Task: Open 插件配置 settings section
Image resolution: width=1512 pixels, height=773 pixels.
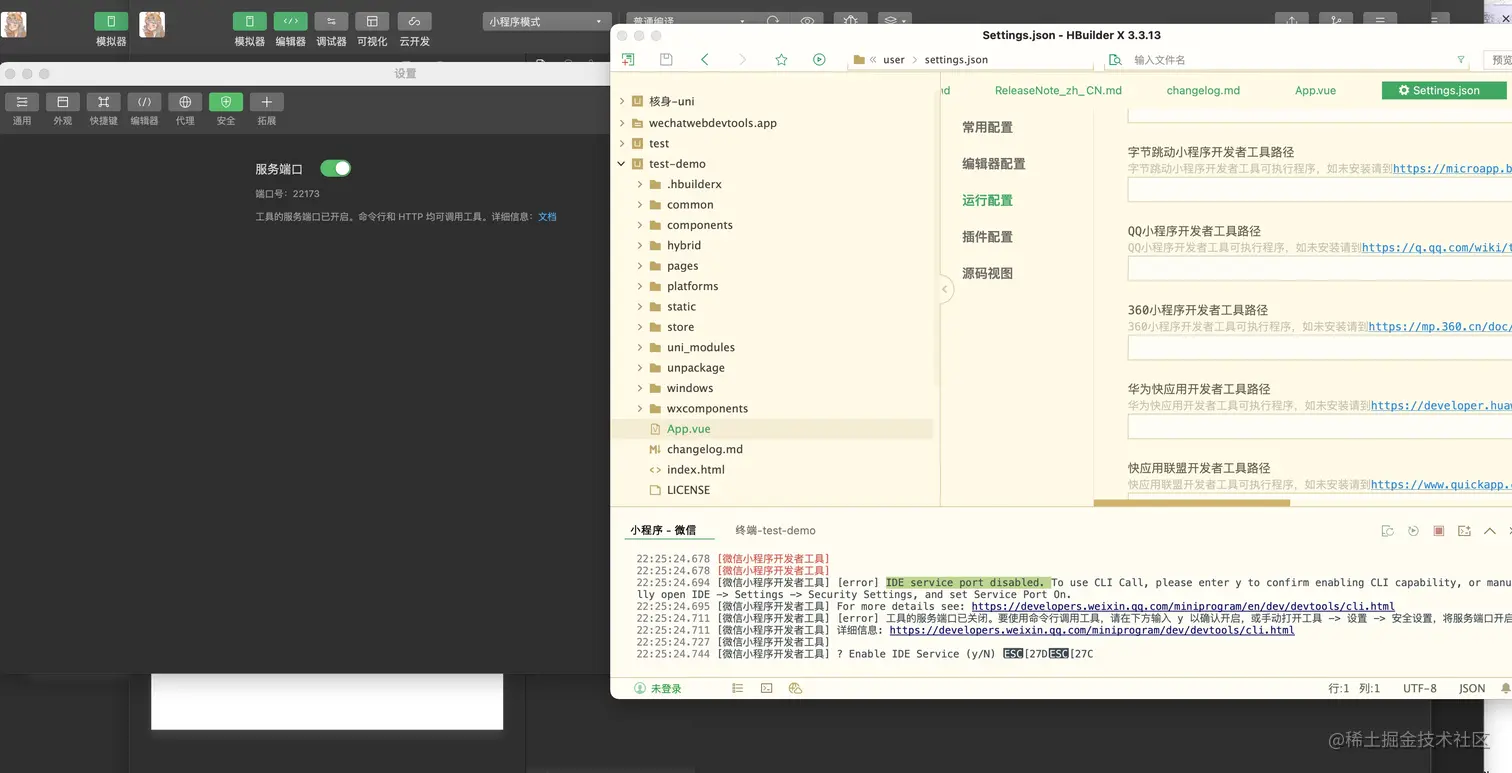Action: coord(987,237)
